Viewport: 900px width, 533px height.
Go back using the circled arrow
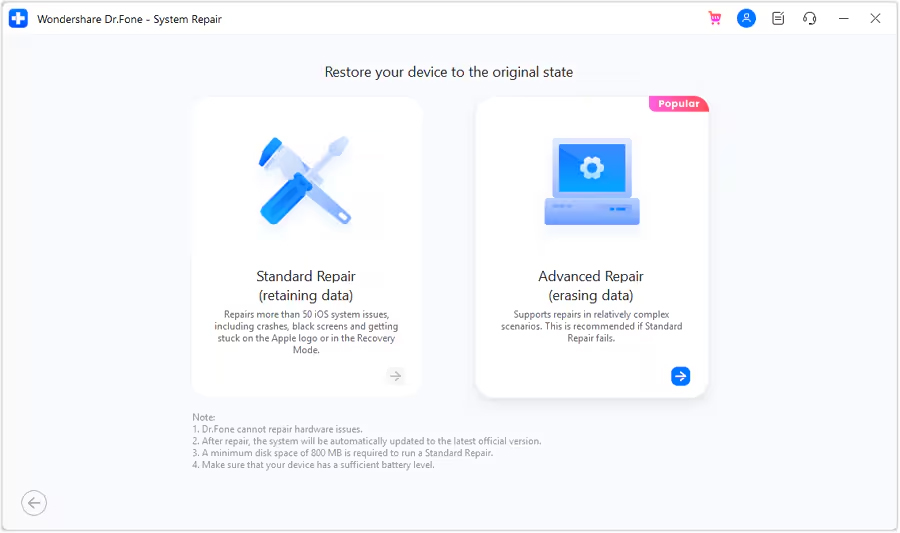pos(34,503)
